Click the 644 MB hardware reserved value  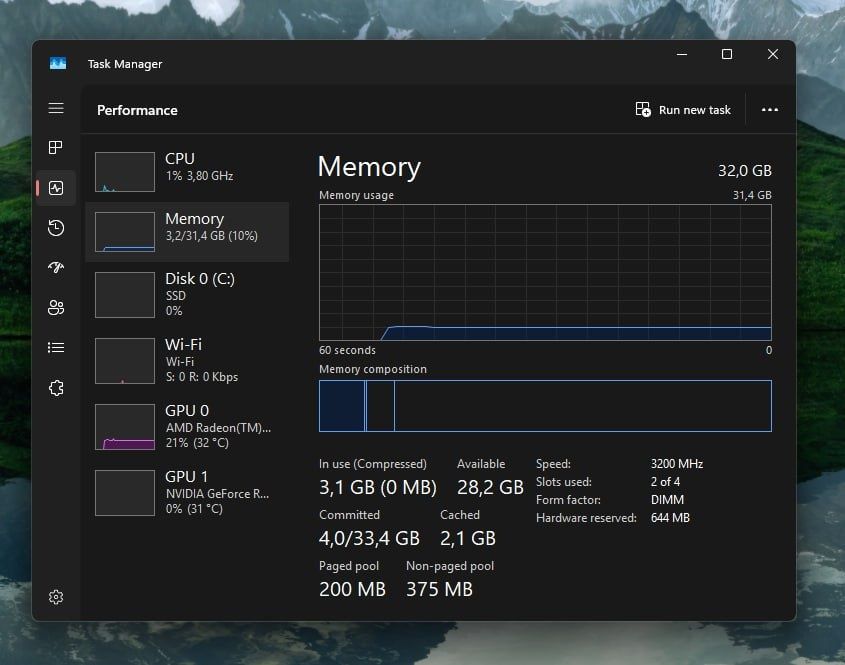[x=670, y=518]
